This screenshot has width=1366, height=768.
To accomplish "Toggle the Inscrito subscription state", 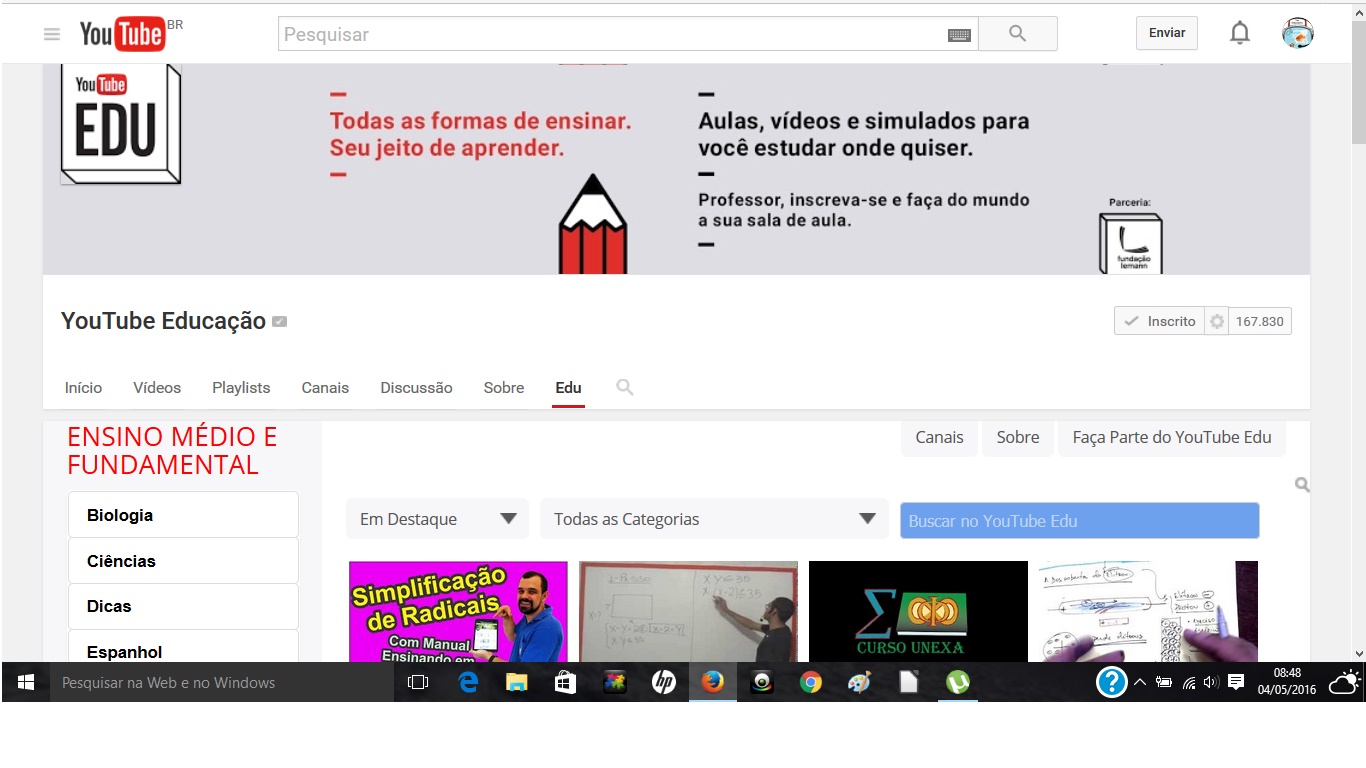I will point(1158,321).
